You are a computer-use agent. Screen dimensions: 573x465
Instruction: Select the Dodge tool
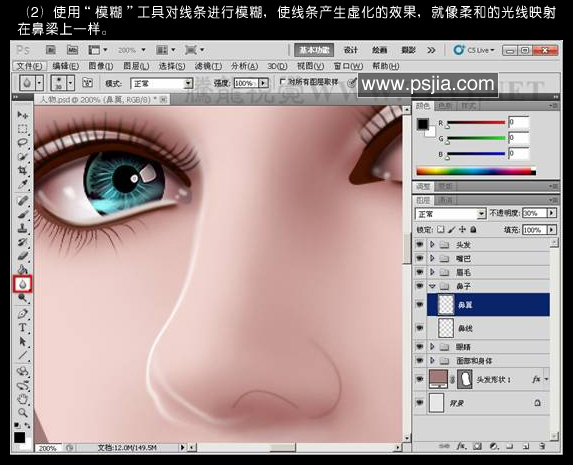pos(23,298)
